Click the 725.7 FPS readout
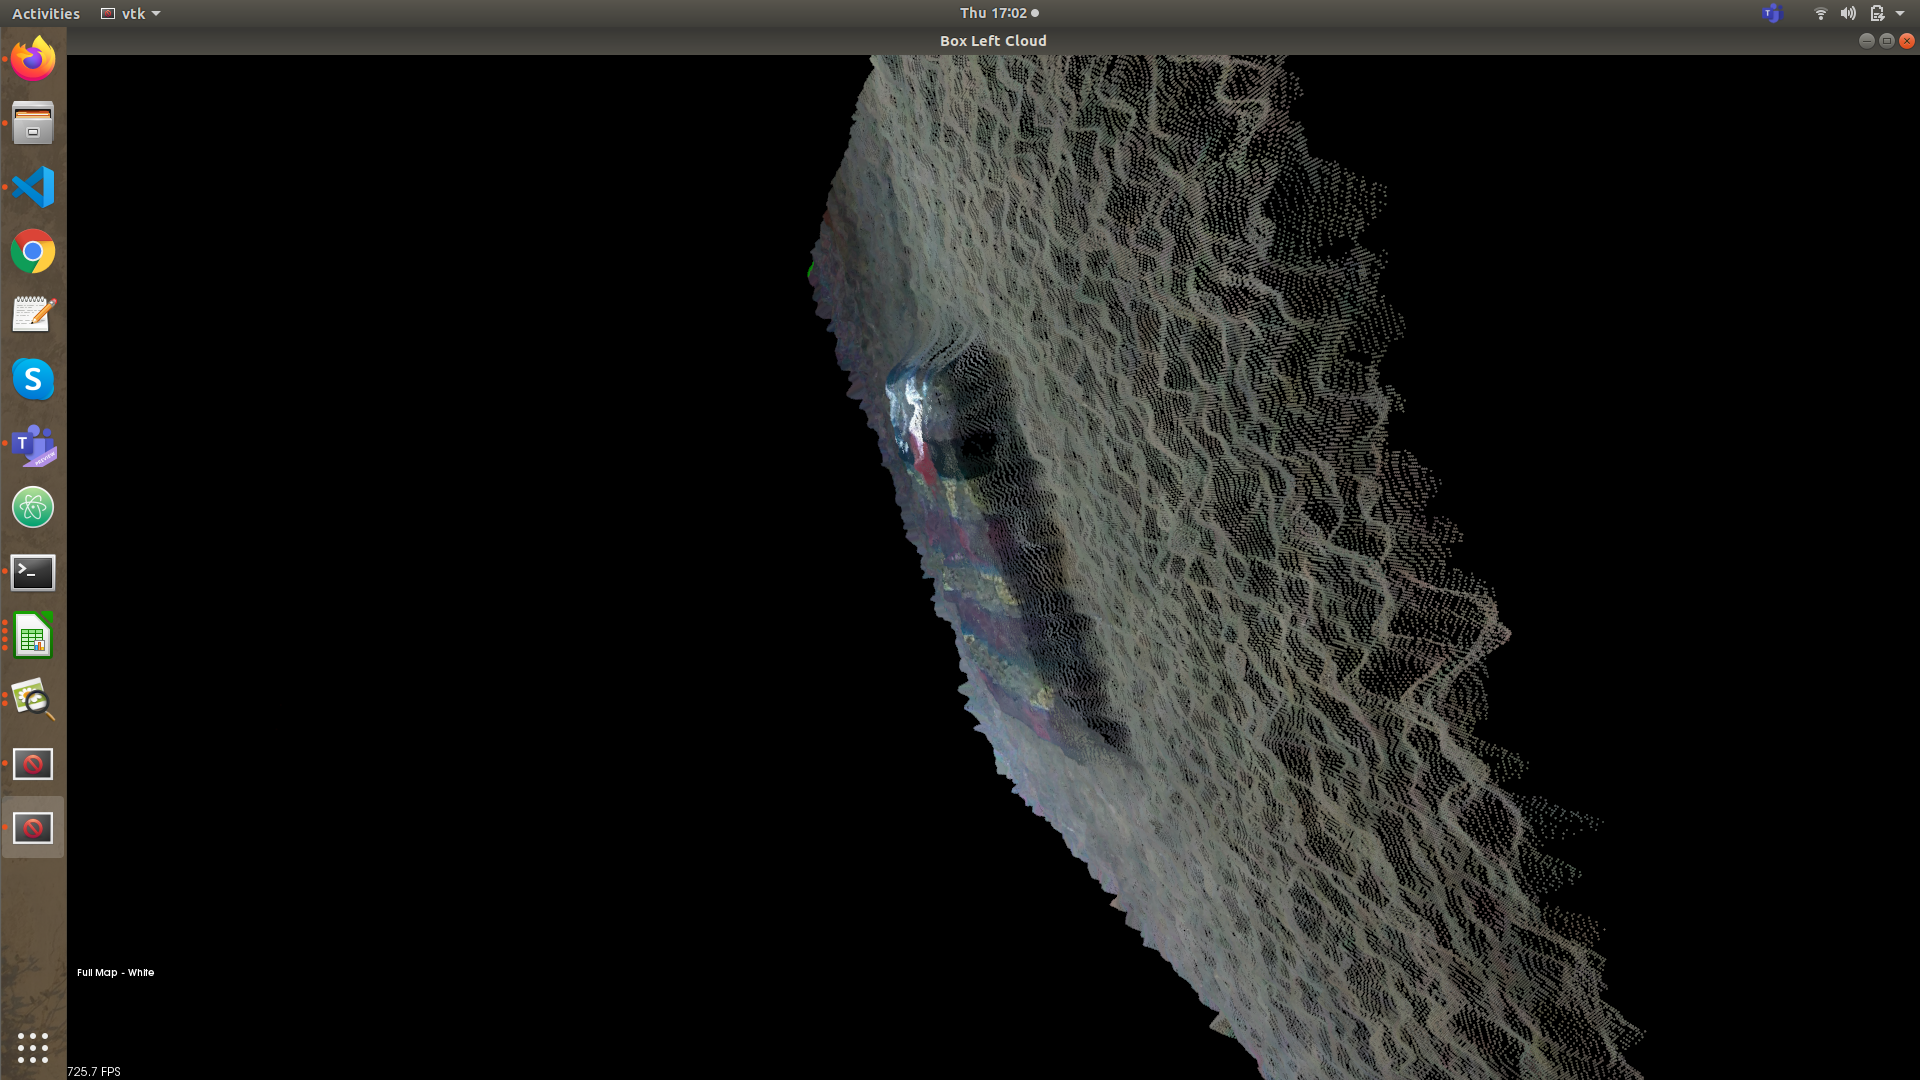Image resolution: width=1920 pixels, height=1080 pixels. click(94, 1071)
